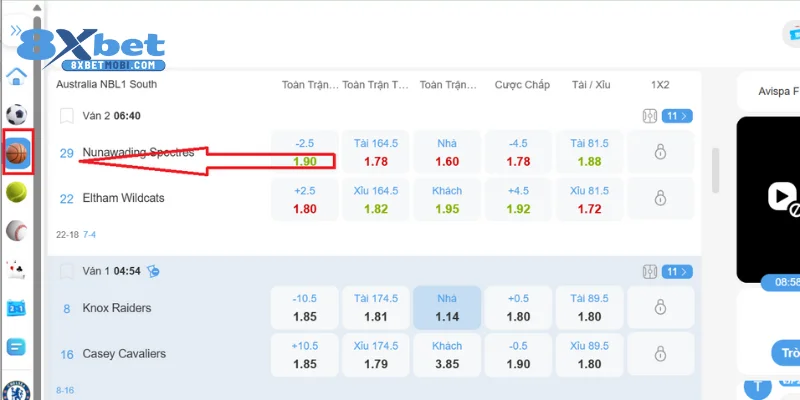Select +4.5 handicap odds 1.92

518,199
